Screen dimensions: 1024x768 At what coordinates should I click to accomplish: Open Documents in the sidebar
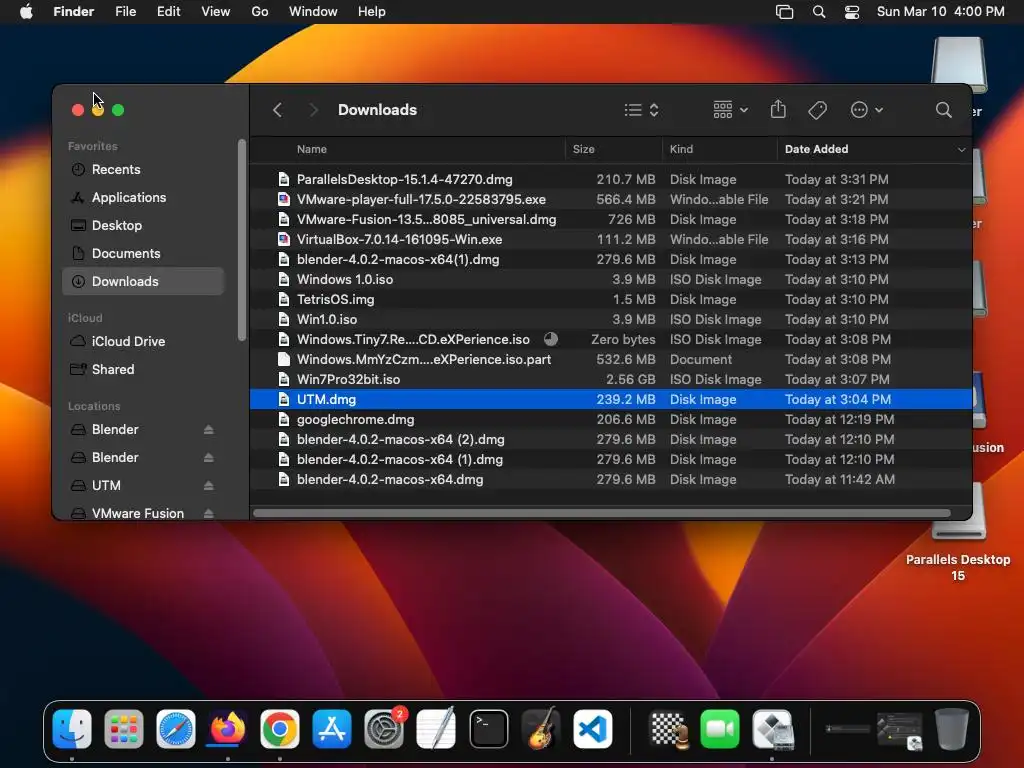coord(143,254)
